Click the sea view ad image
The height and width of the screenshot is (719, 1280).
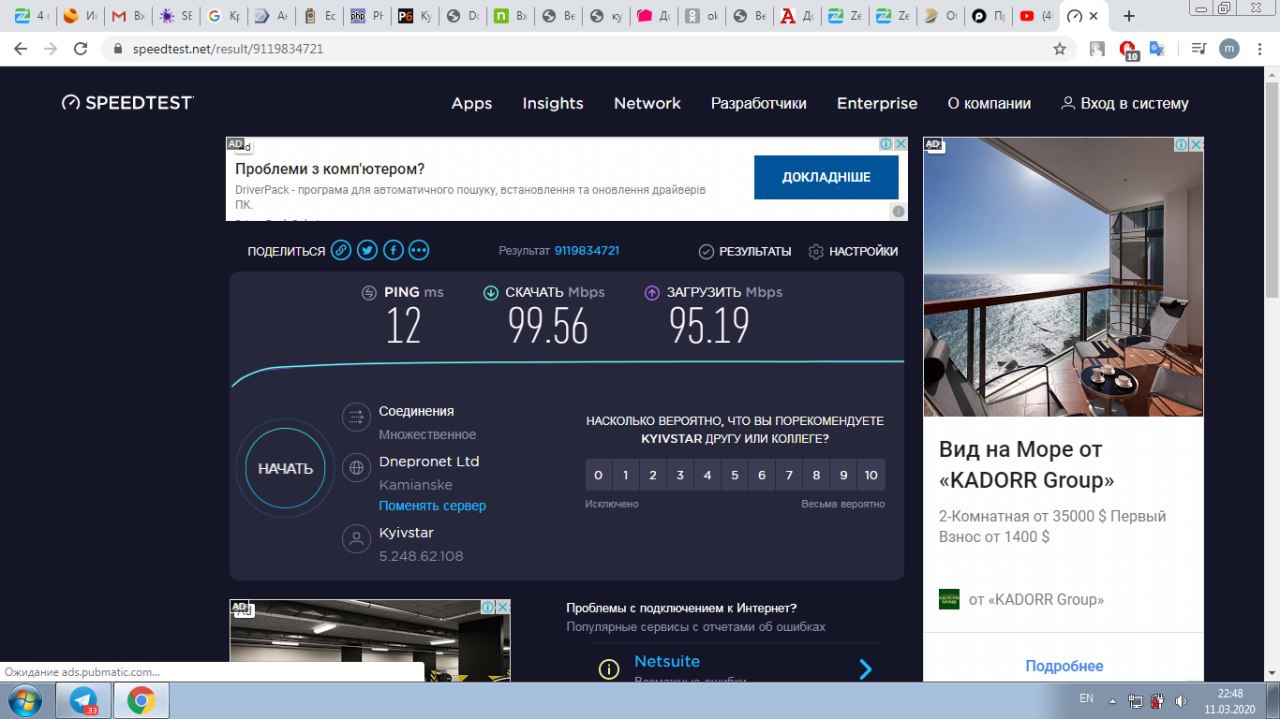click(x=1063, y=277)
